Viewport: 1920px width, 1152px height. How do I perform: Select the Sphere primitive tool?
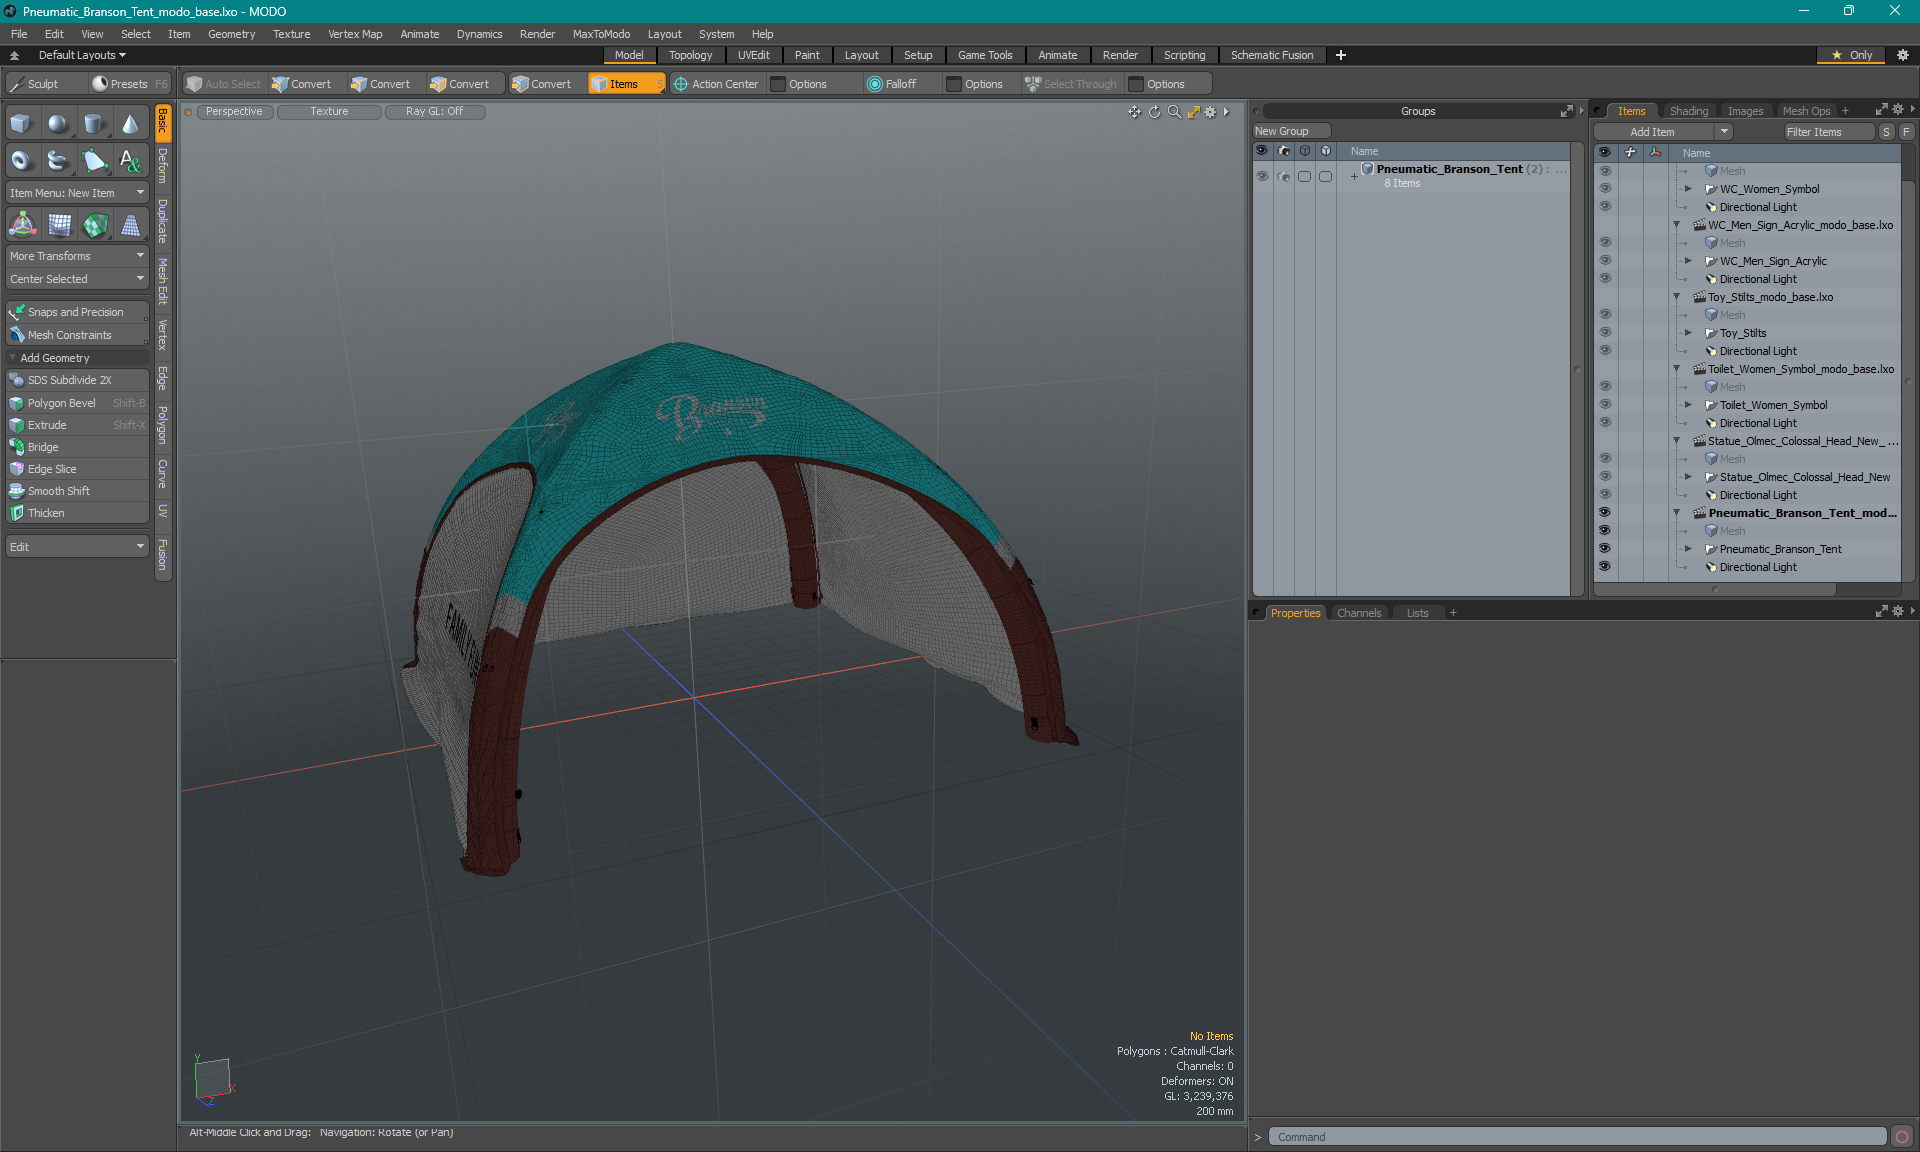58,124
